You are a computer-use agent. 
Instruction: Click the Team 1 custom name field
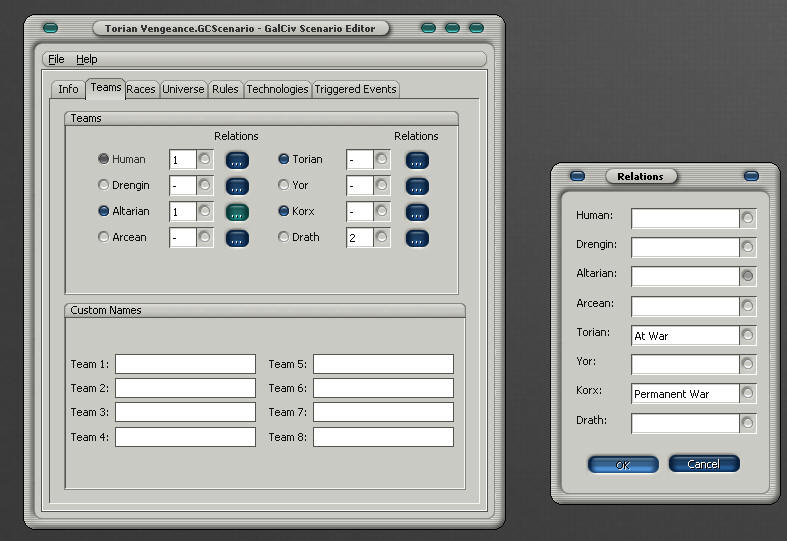(186, 364)
